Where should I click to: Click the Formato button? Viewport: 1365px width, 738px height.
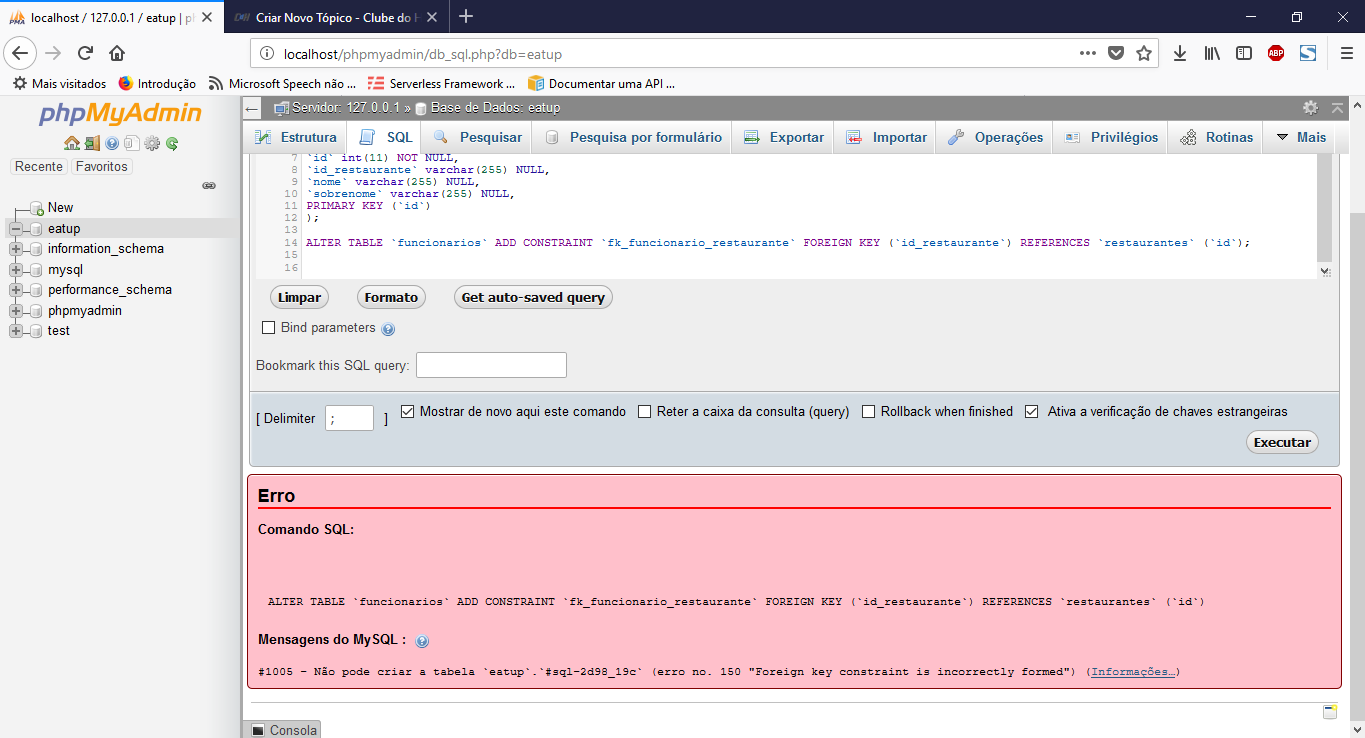pyautogui.click(x=391, y=297)
